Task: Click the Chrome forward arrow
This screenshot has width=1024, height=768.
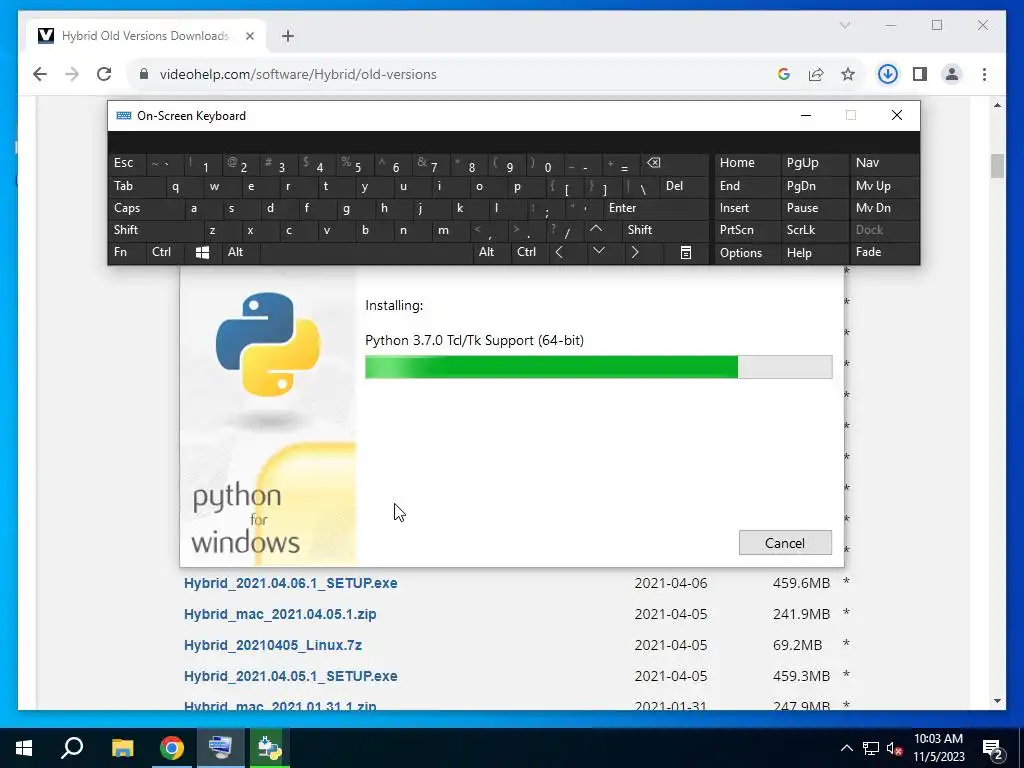Action: [x=72, y=74]
